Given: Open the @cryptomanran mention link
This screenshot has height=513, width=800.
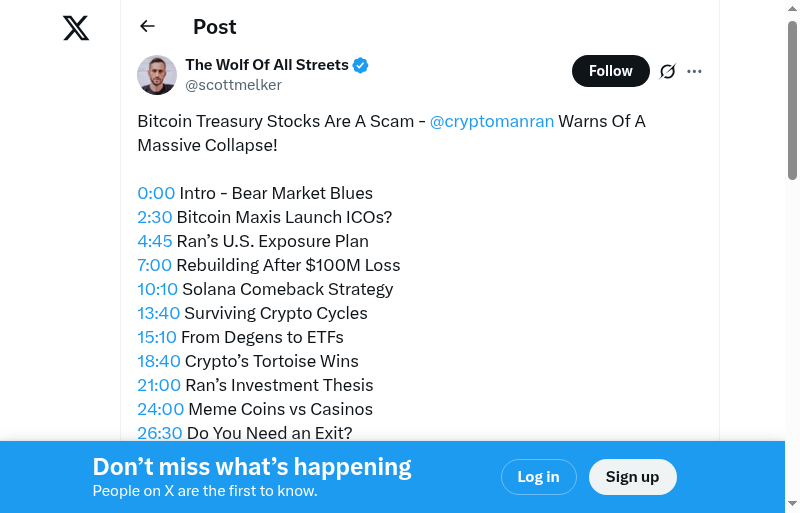Looking at the screenshot, I should click(x=491, y=121).
